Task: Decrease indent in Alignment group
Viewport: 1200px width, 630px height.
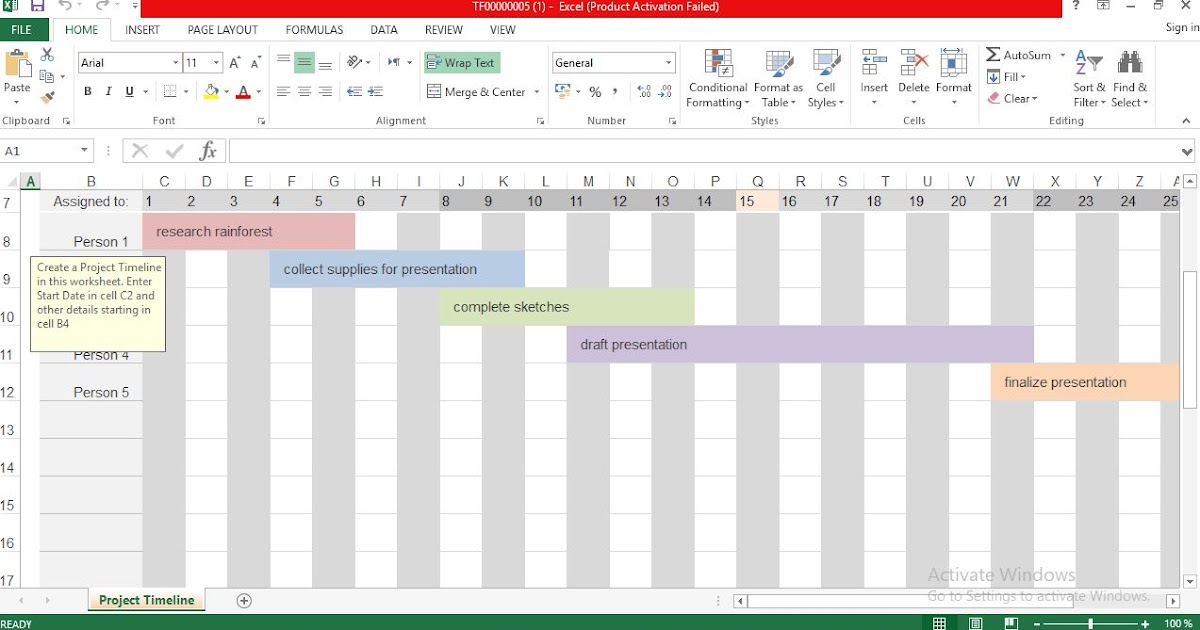Action: [354, 92]
